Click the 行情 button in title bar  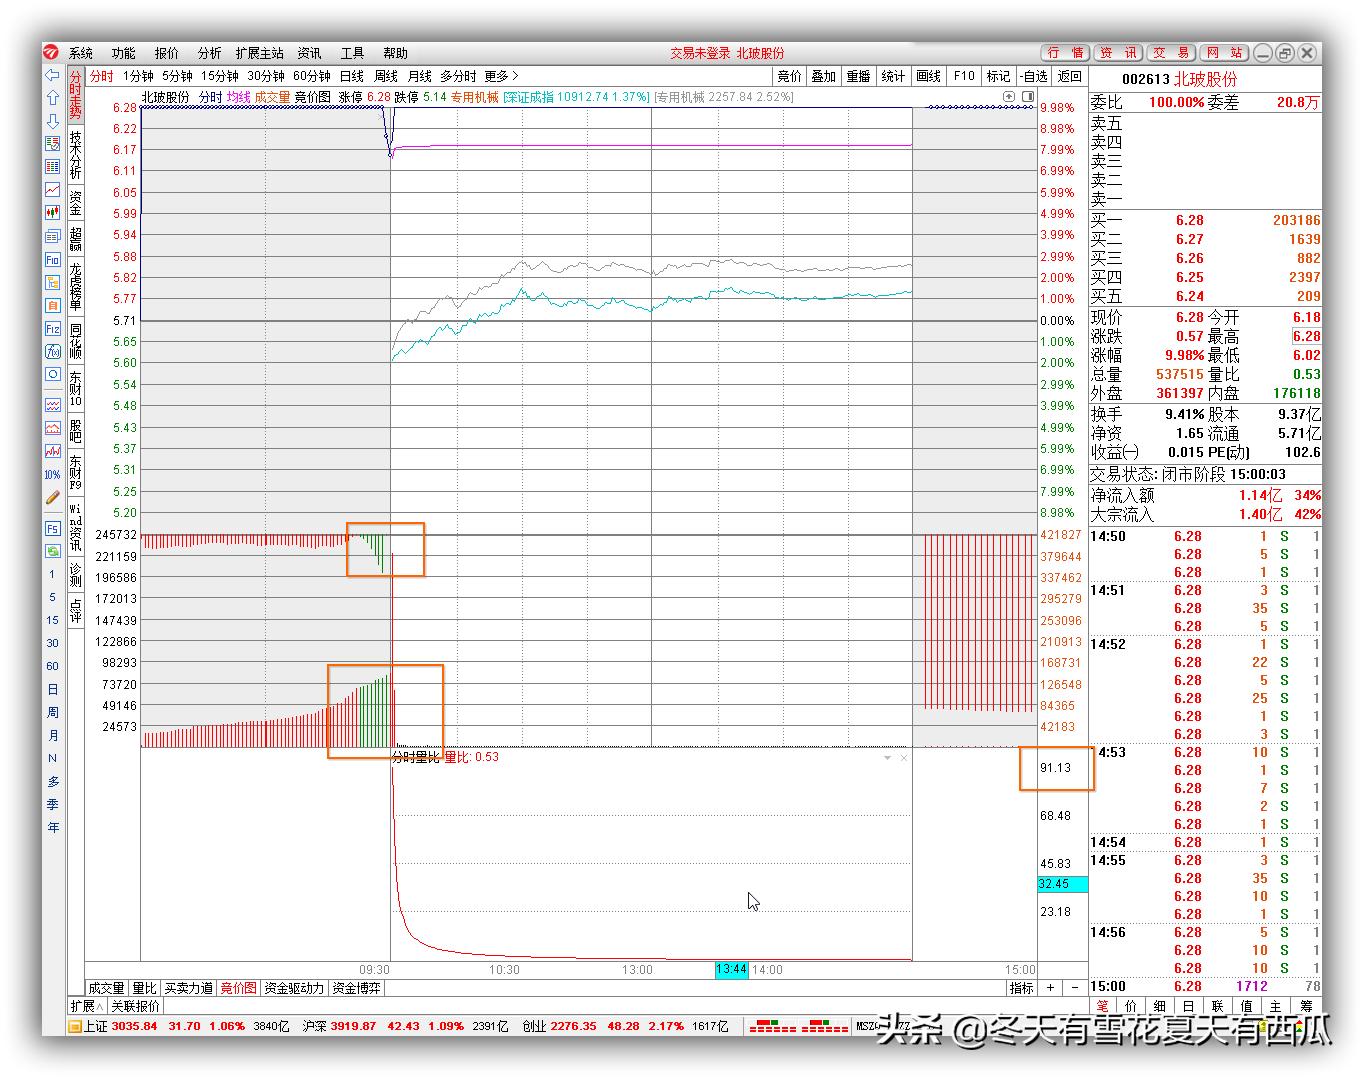coord(1066,53)
